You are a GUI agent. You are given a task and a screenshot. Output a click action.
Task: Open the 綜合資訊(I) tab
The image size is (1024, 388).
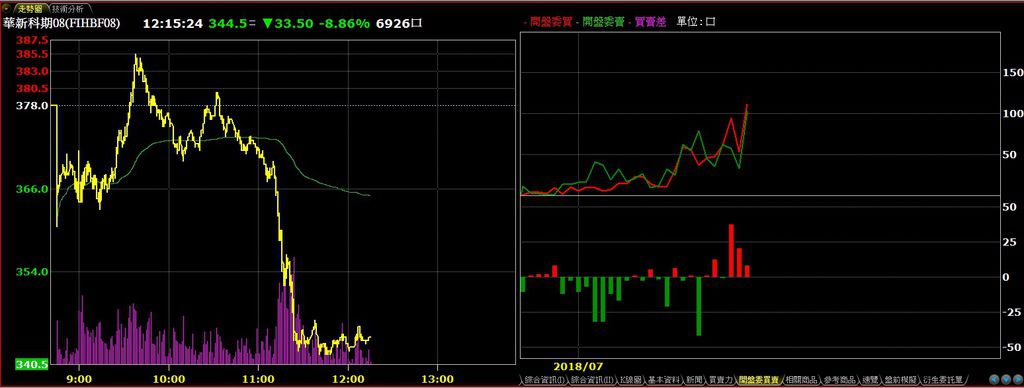pos(544,380)
